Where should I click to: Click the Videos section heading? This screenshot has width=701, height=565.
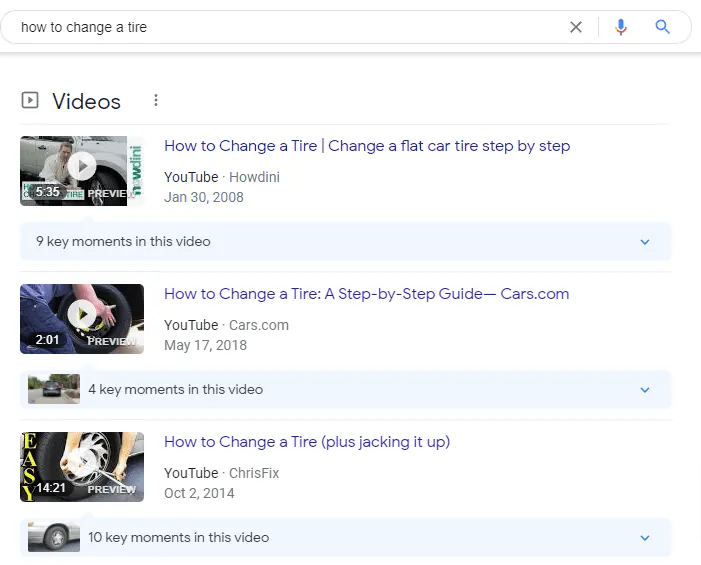tap(86, 101)
